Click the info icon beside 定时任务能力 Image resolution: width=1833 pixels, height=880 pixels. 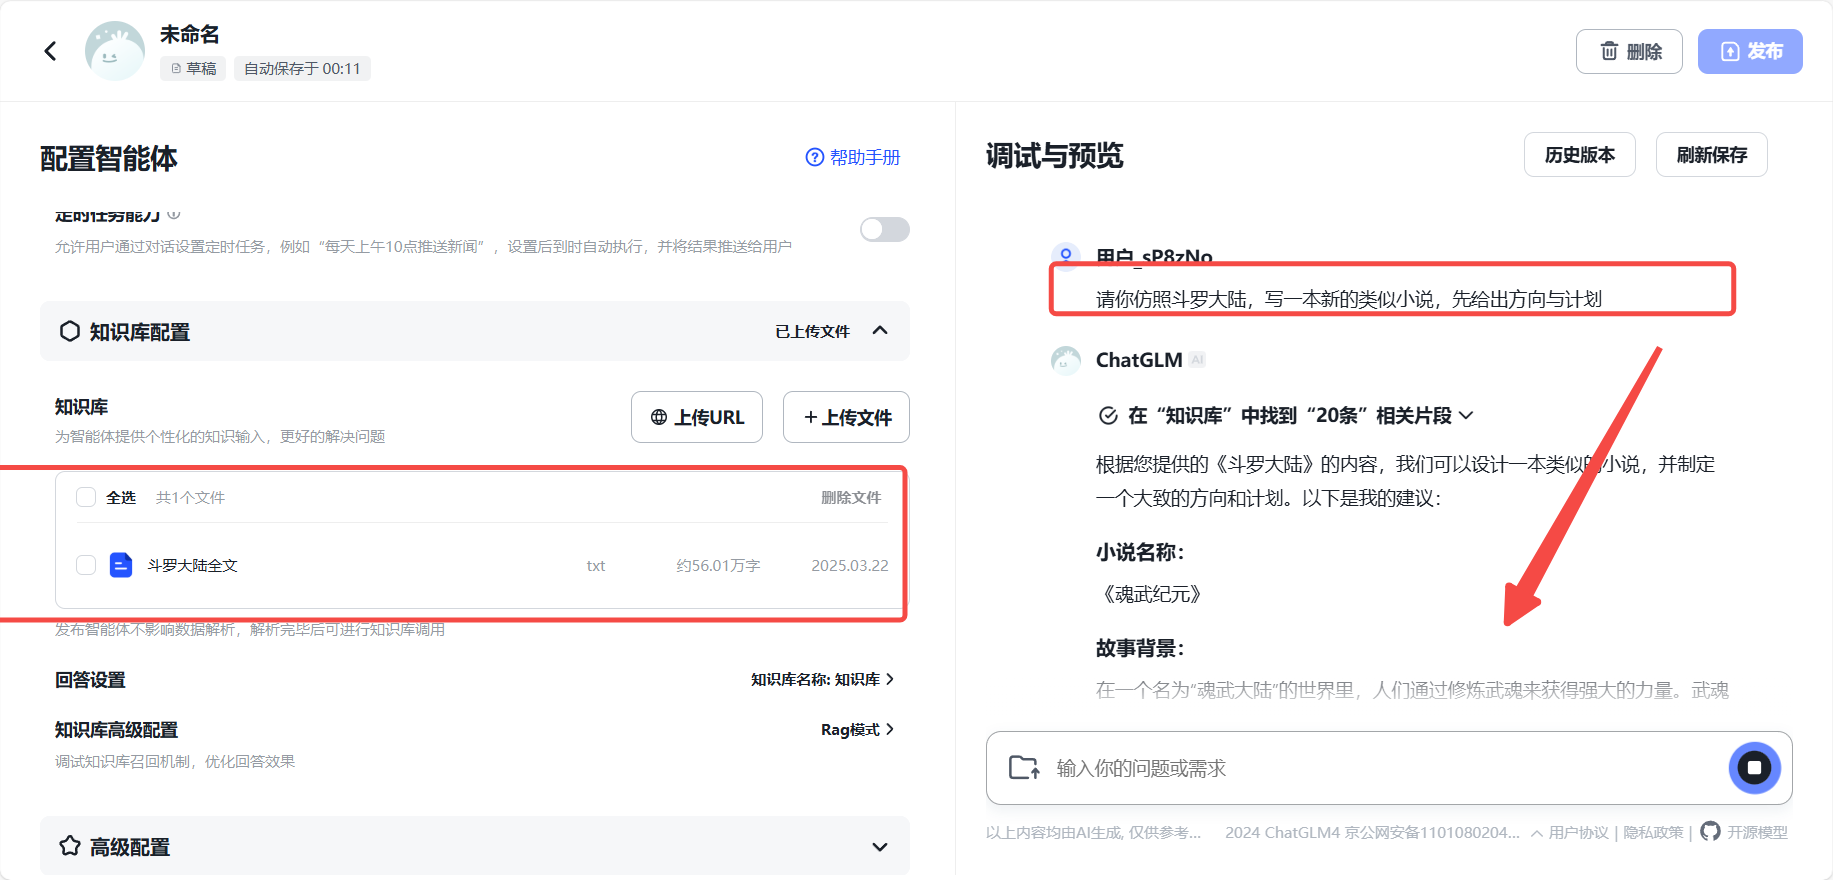pyautogui.click(x=174, y=214)
